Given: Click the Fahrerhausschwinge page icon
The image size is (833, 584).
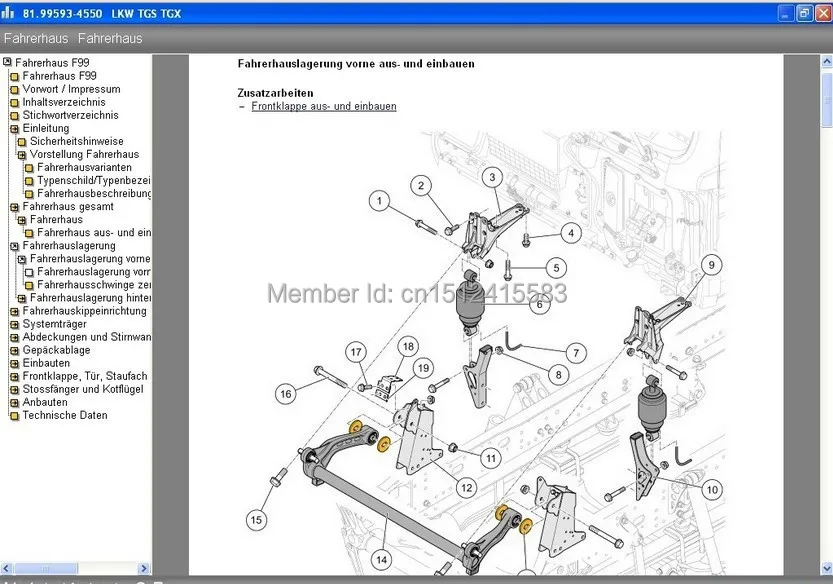Looking at the screenshot, I should pyautogui.click(x=29, y=285).
